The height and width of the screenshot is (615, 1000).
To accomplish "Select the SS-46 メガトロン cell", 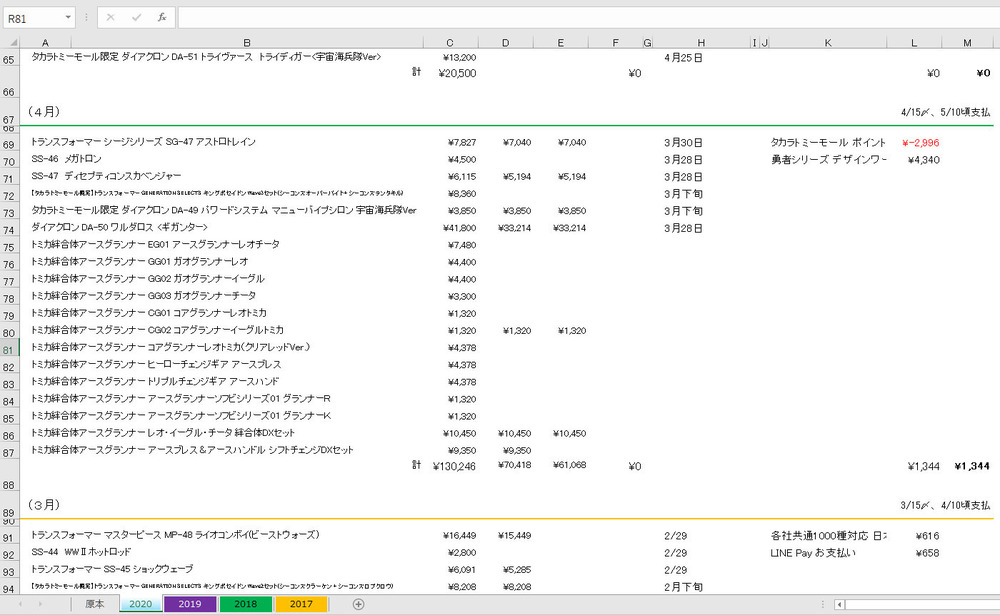I will (x=66, y=159).
